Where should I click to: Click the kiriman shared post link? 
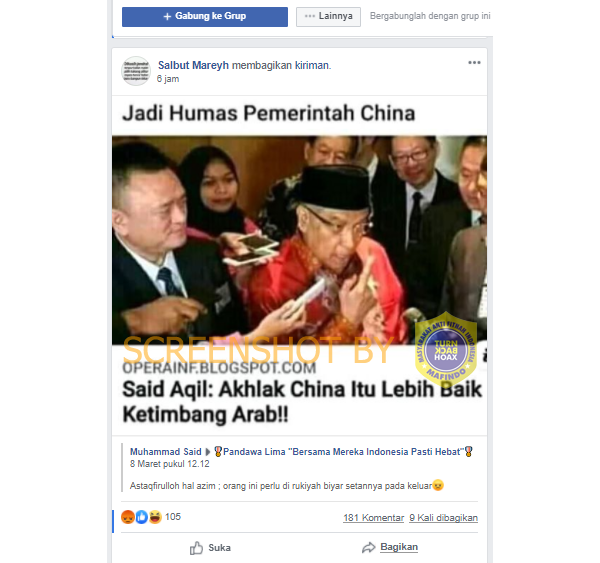[312, 65]
